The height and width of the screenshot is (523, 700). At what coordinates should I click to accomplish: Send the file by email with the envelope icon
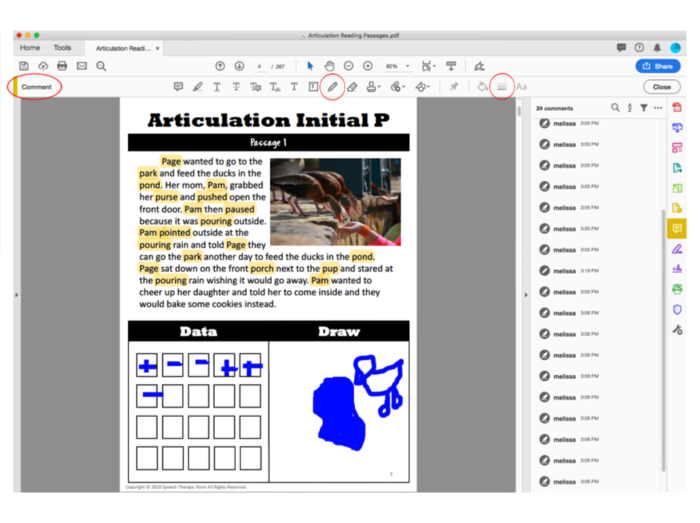pyautogui.click(x=82, y=66)
